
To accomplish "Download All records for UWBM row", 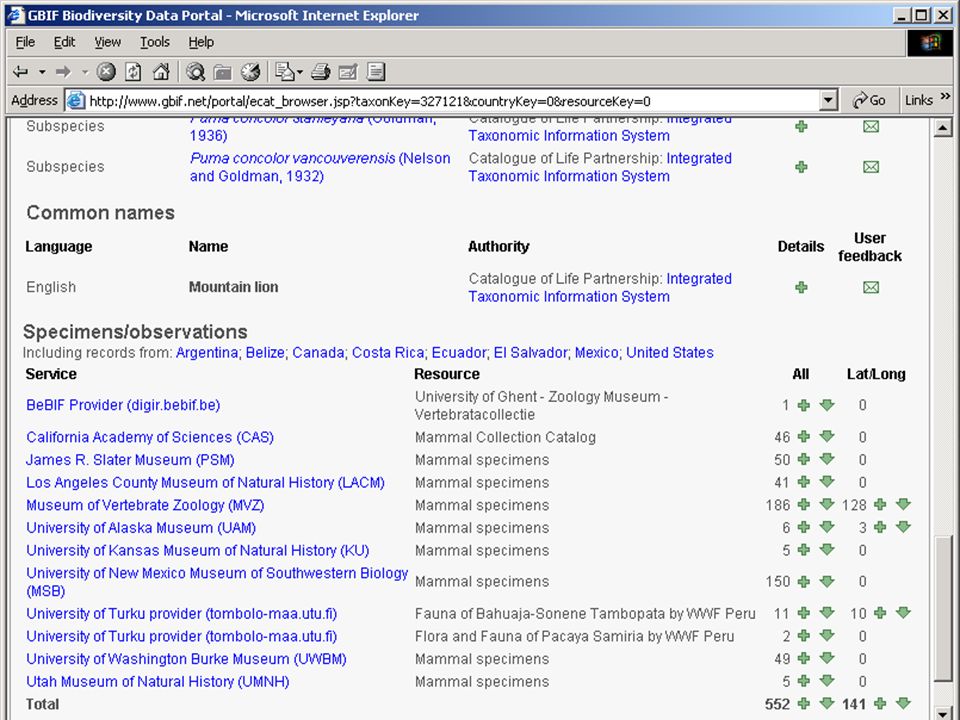I will click(x=827, y=658).
